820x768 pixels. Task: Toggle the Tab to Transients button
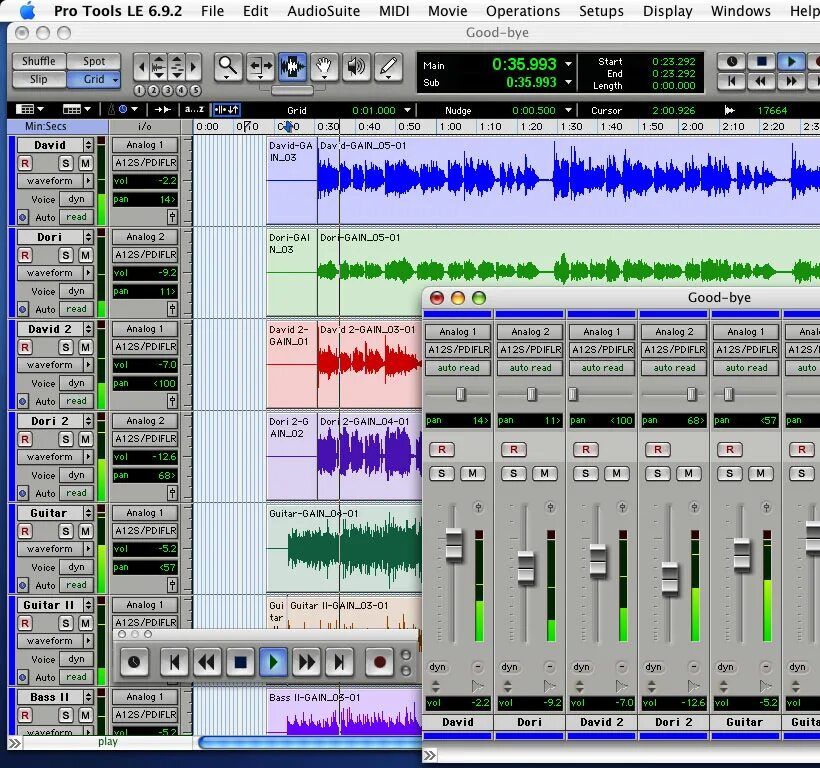click(x=163, y=110)
